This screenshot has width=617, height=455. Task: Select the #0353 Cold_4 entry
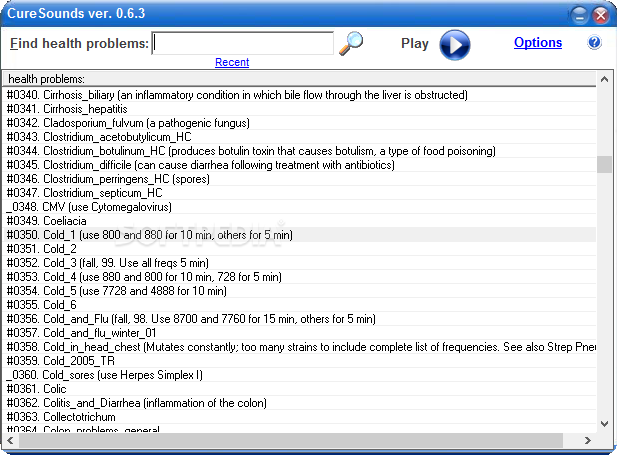click(x=300, y=277)
